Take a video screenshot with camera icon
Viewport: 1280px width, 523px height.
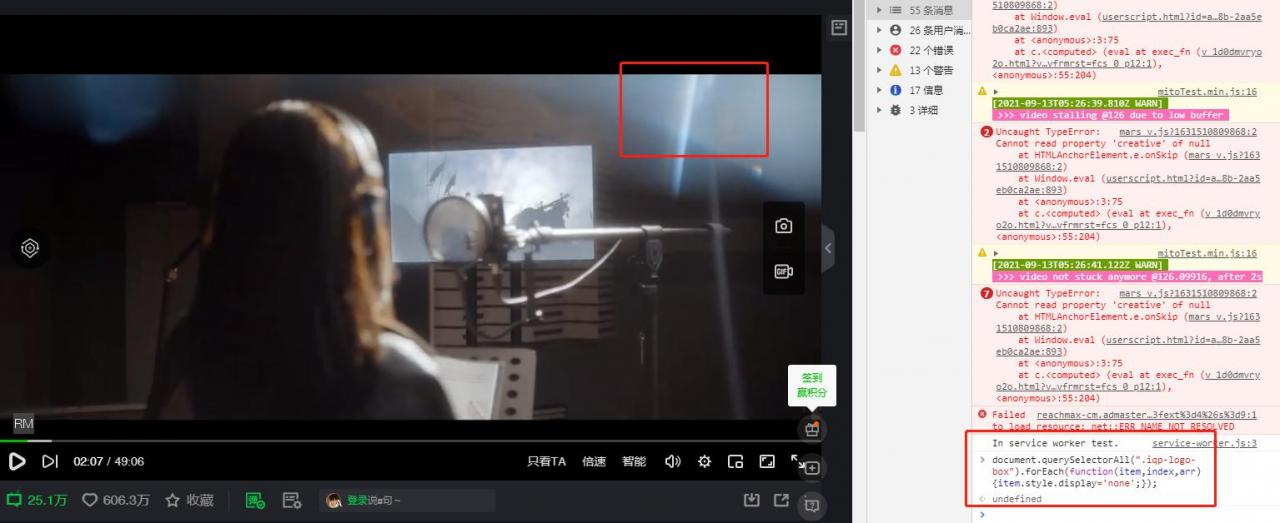(783, 226)
